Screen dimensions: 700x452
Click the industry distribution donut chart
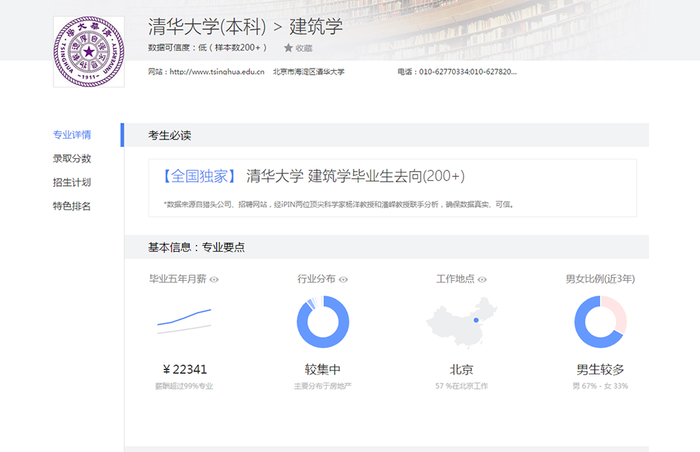(323, 322)
